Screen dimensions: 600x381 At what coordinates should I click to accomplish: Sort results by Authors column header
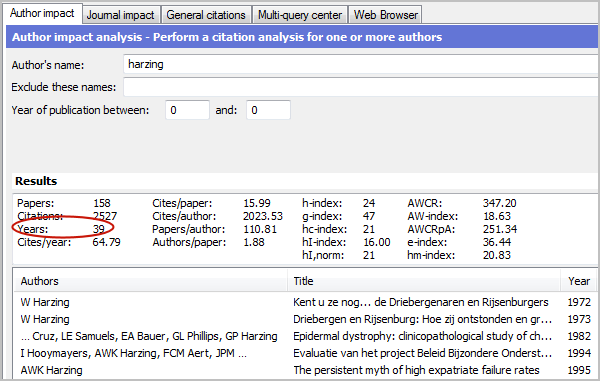point(150,281)
